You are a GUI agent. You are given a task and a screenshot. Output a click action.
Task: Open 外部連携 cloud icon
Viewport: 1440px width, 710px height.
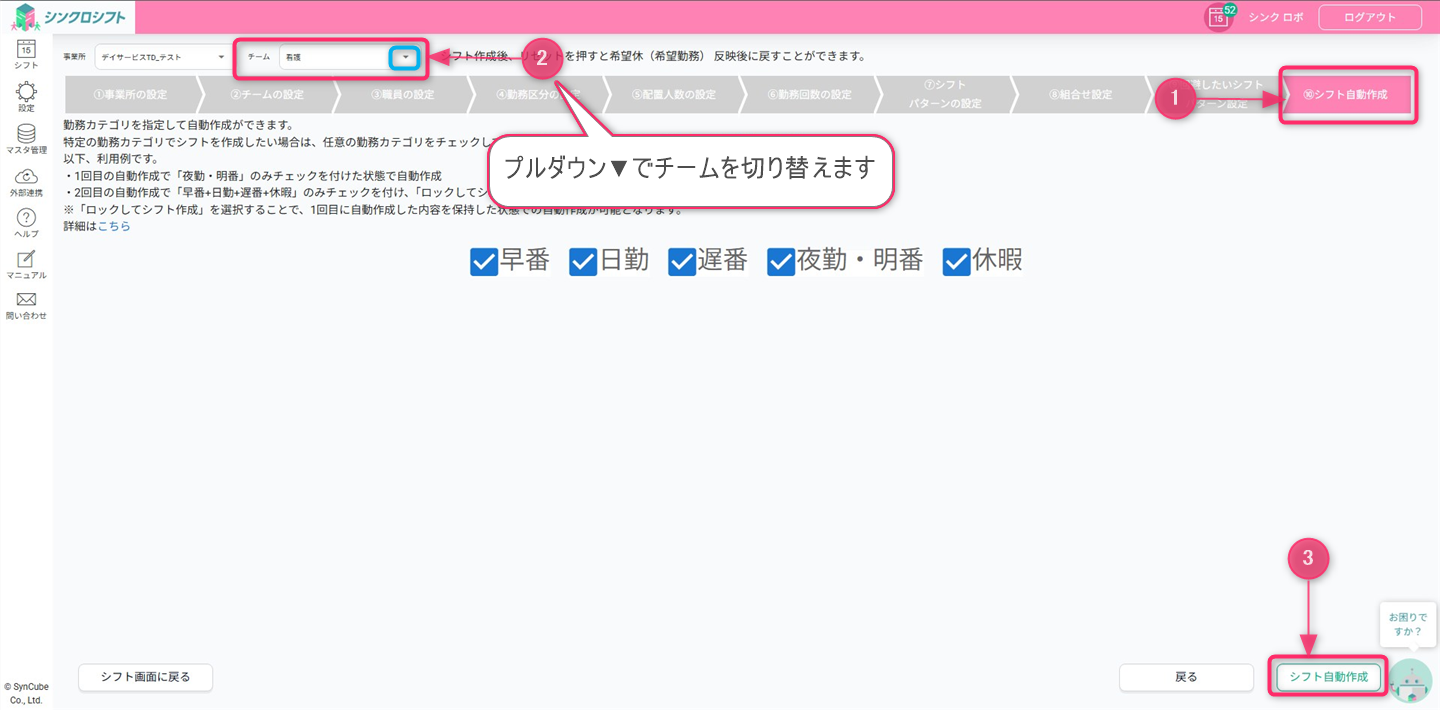tap(26, 177)
